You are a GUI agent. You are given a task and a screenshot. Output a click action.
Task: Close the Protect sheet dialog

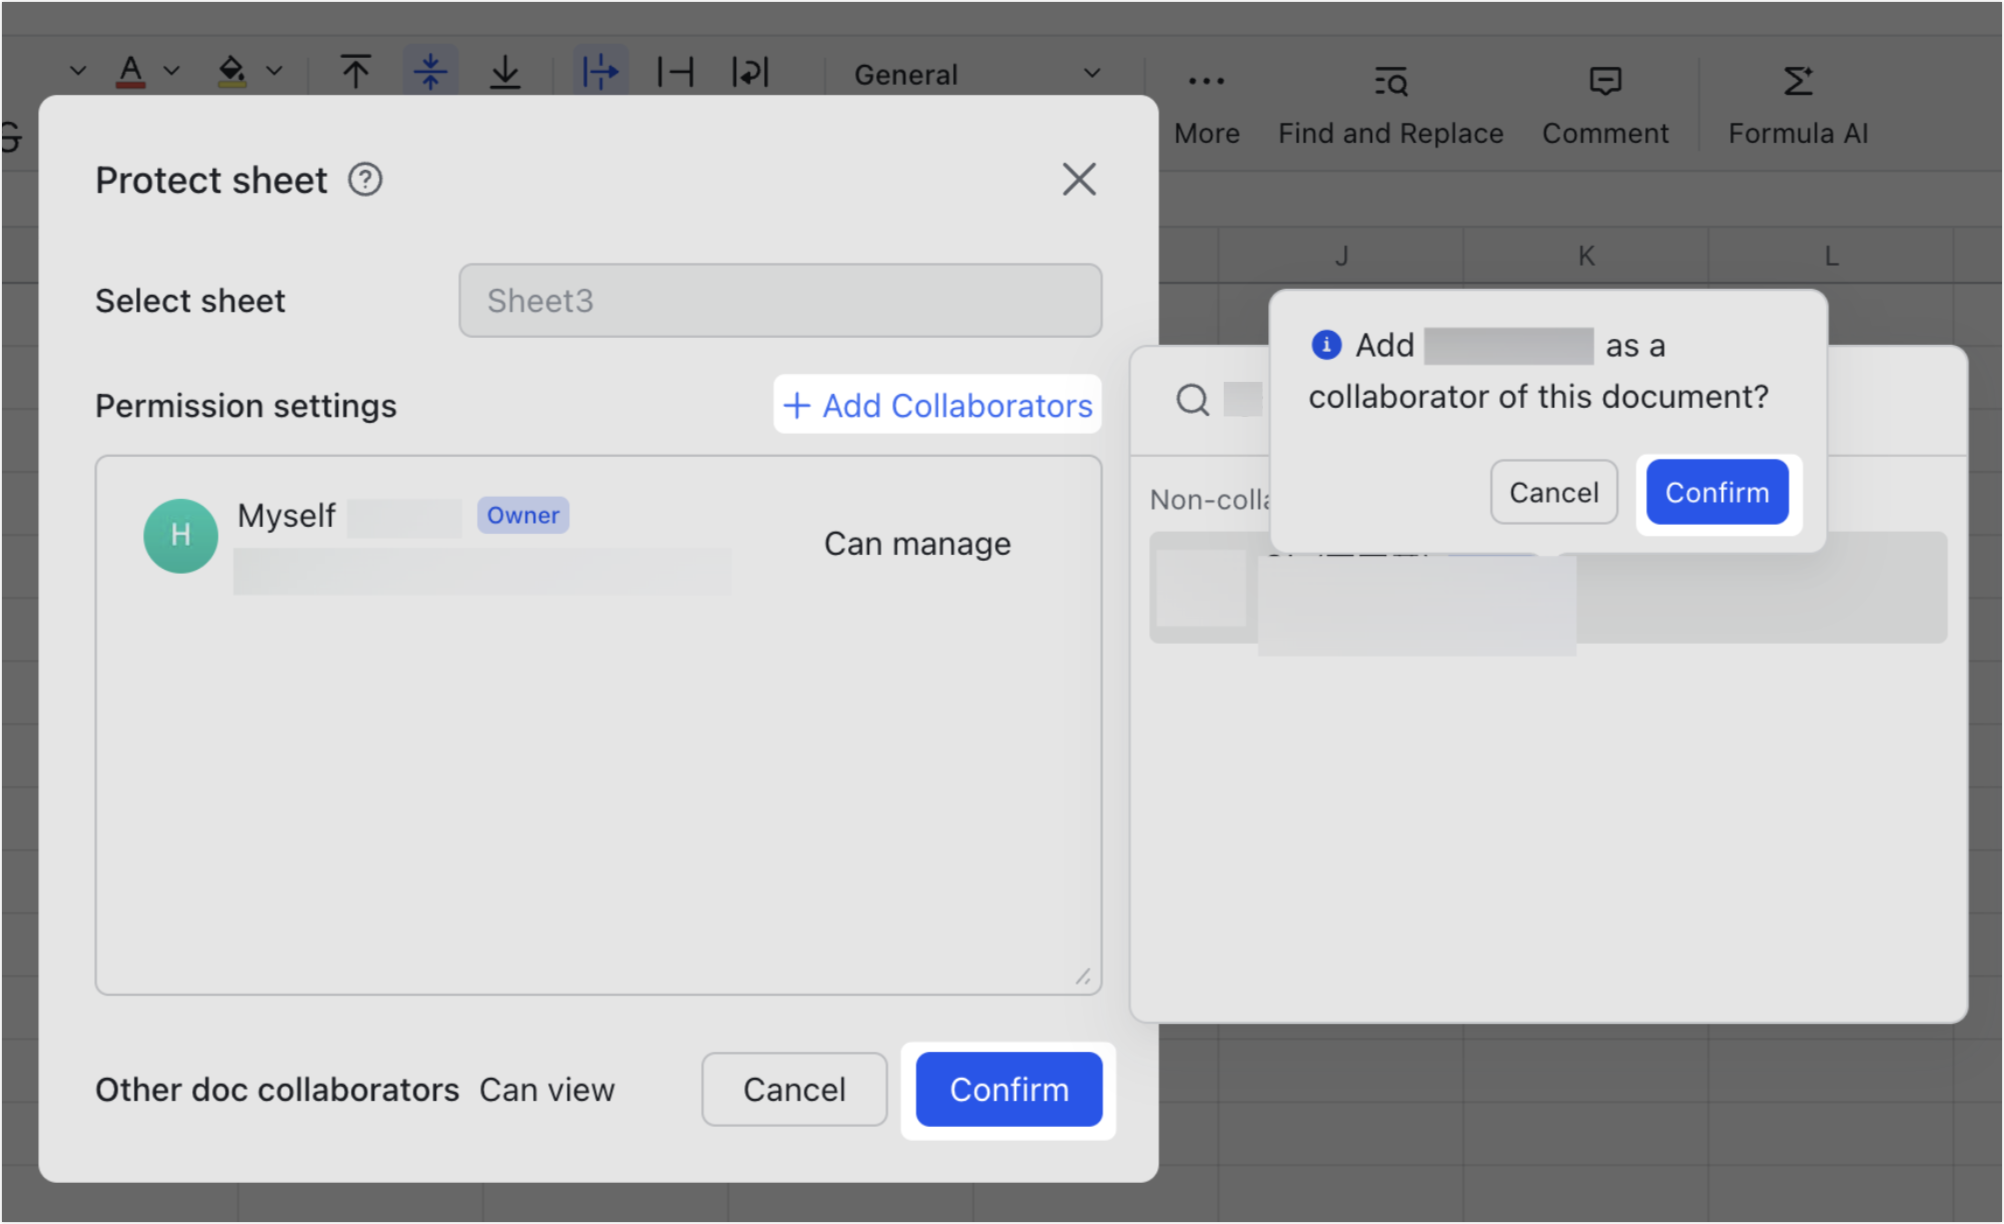pyautogui.click(x=1079, y=180)
